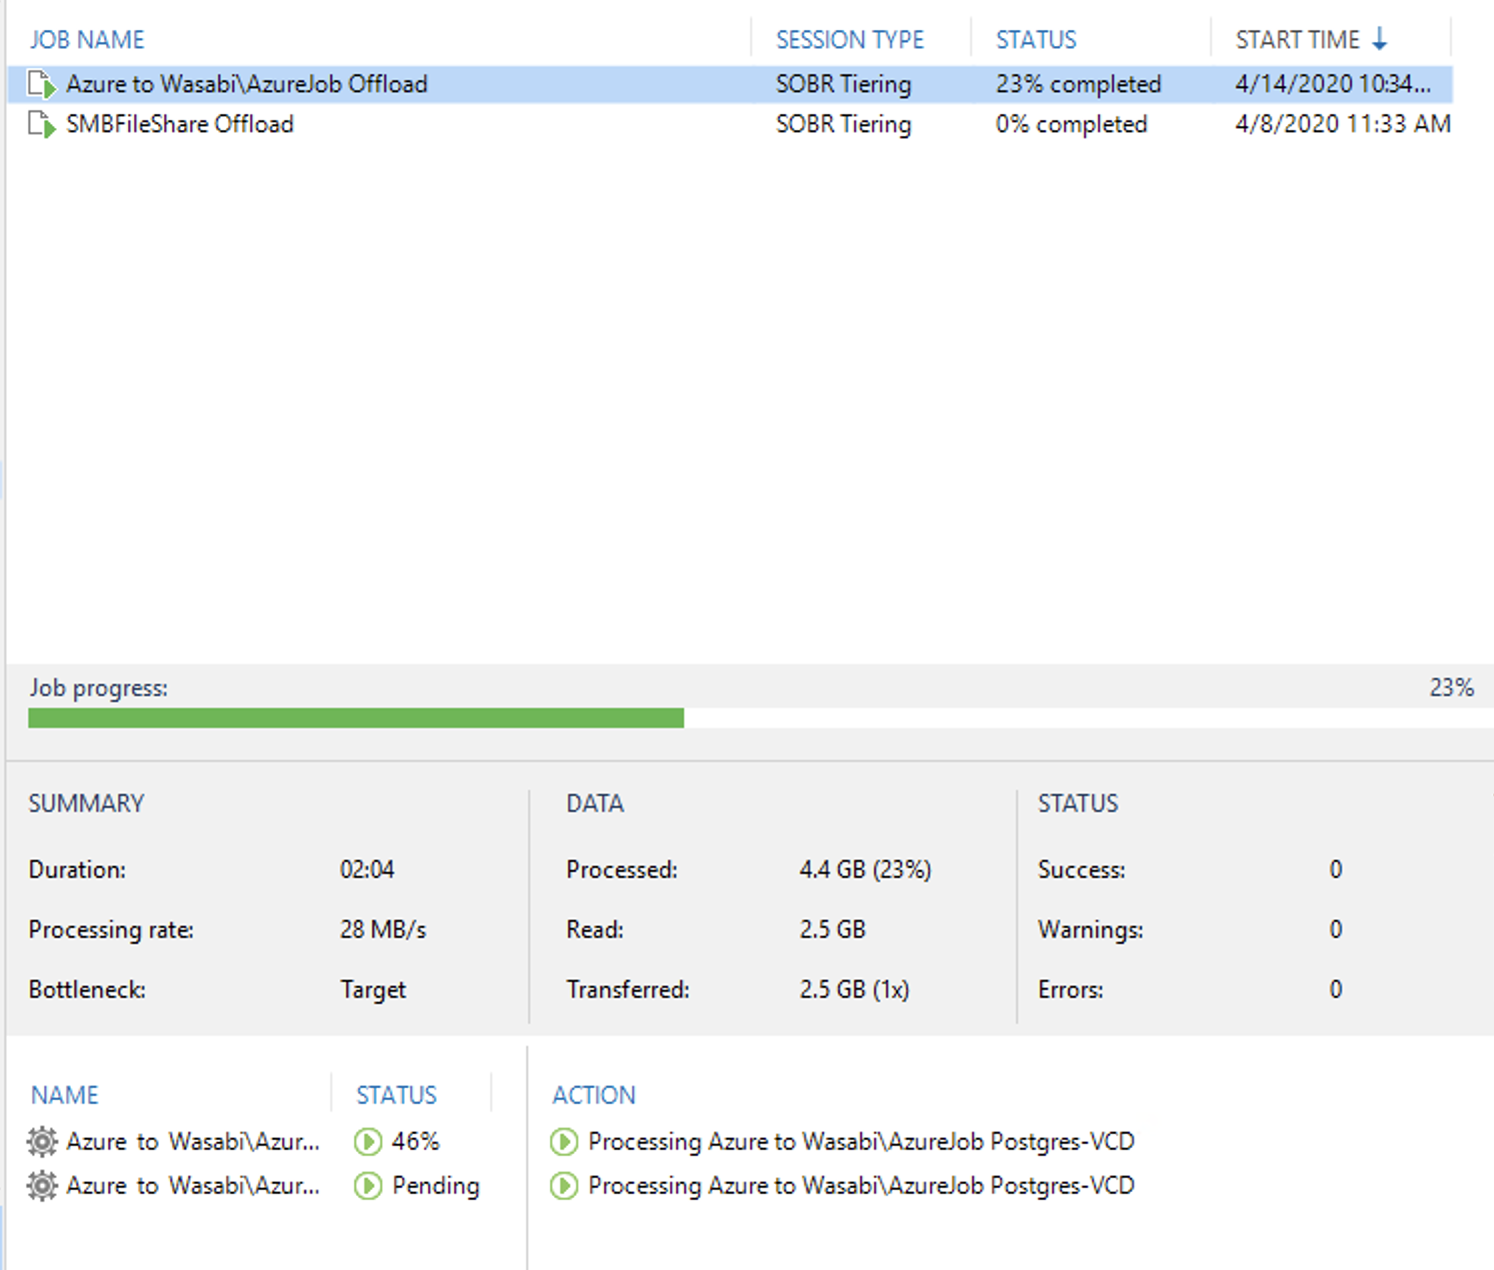The width and height of the screenshot is (1494, 1270).
Task: Click the Success count value
Action: pyautogui.click(x=1336, y=870)
